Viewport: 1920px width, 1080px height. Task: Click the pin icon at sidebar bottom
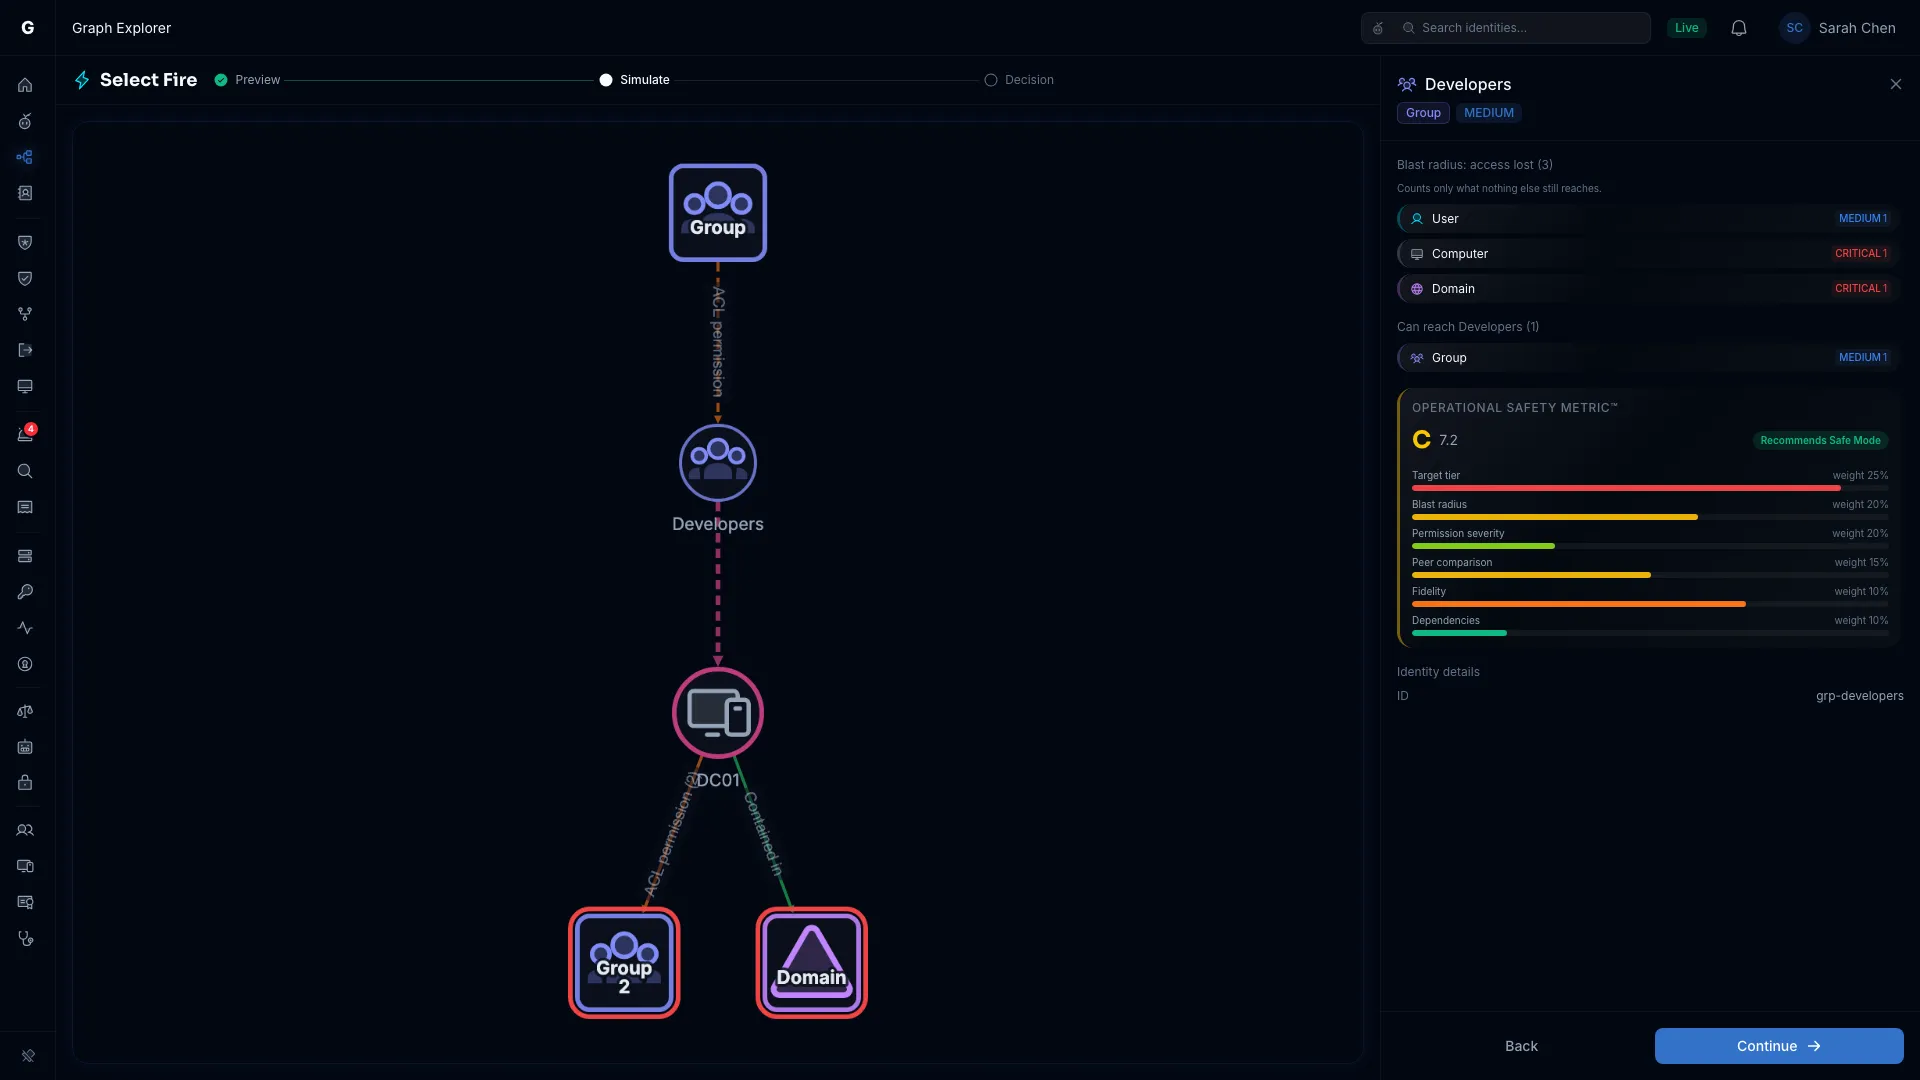tap(28, 1055)
